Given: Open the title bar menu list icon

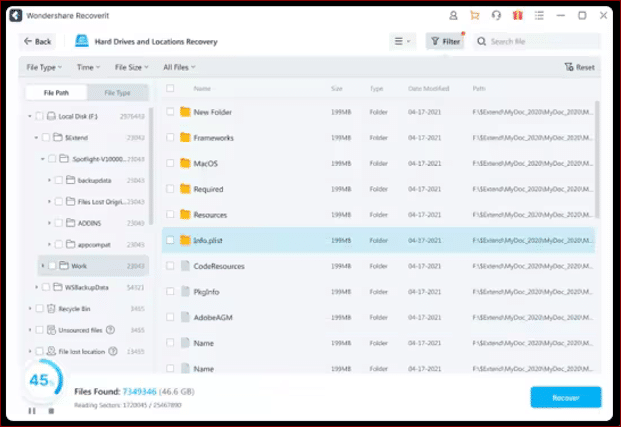Looking at the screenshot, I should pos(539,15).
